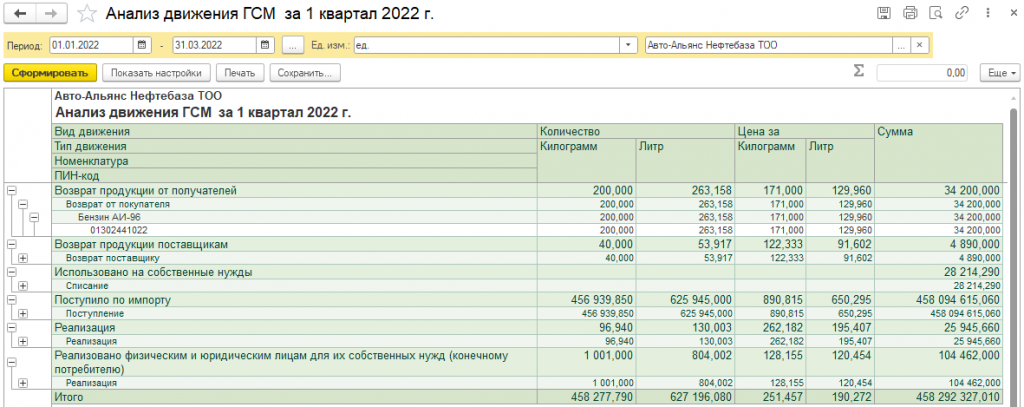
Task: Click the back navigation arrow
Action: (20, 14)
